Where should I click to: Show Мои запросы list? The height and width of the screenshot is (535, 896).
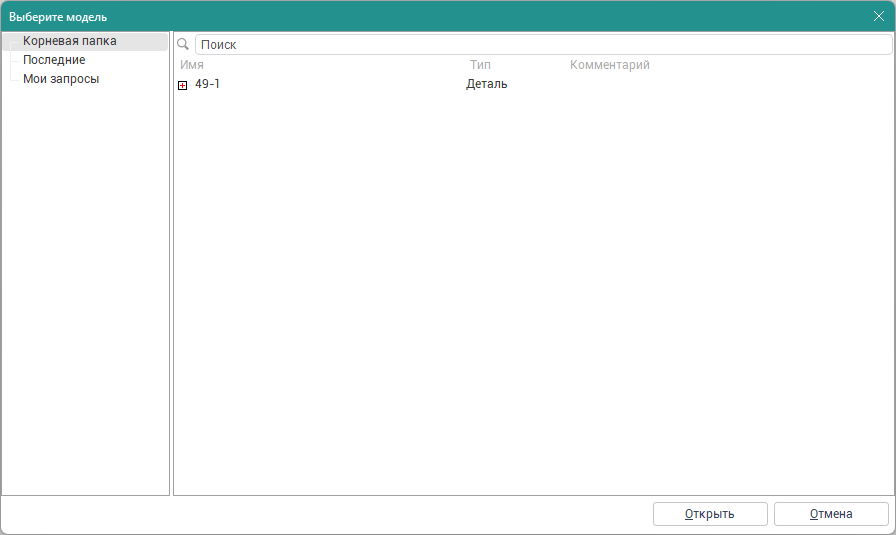[61, 79]
